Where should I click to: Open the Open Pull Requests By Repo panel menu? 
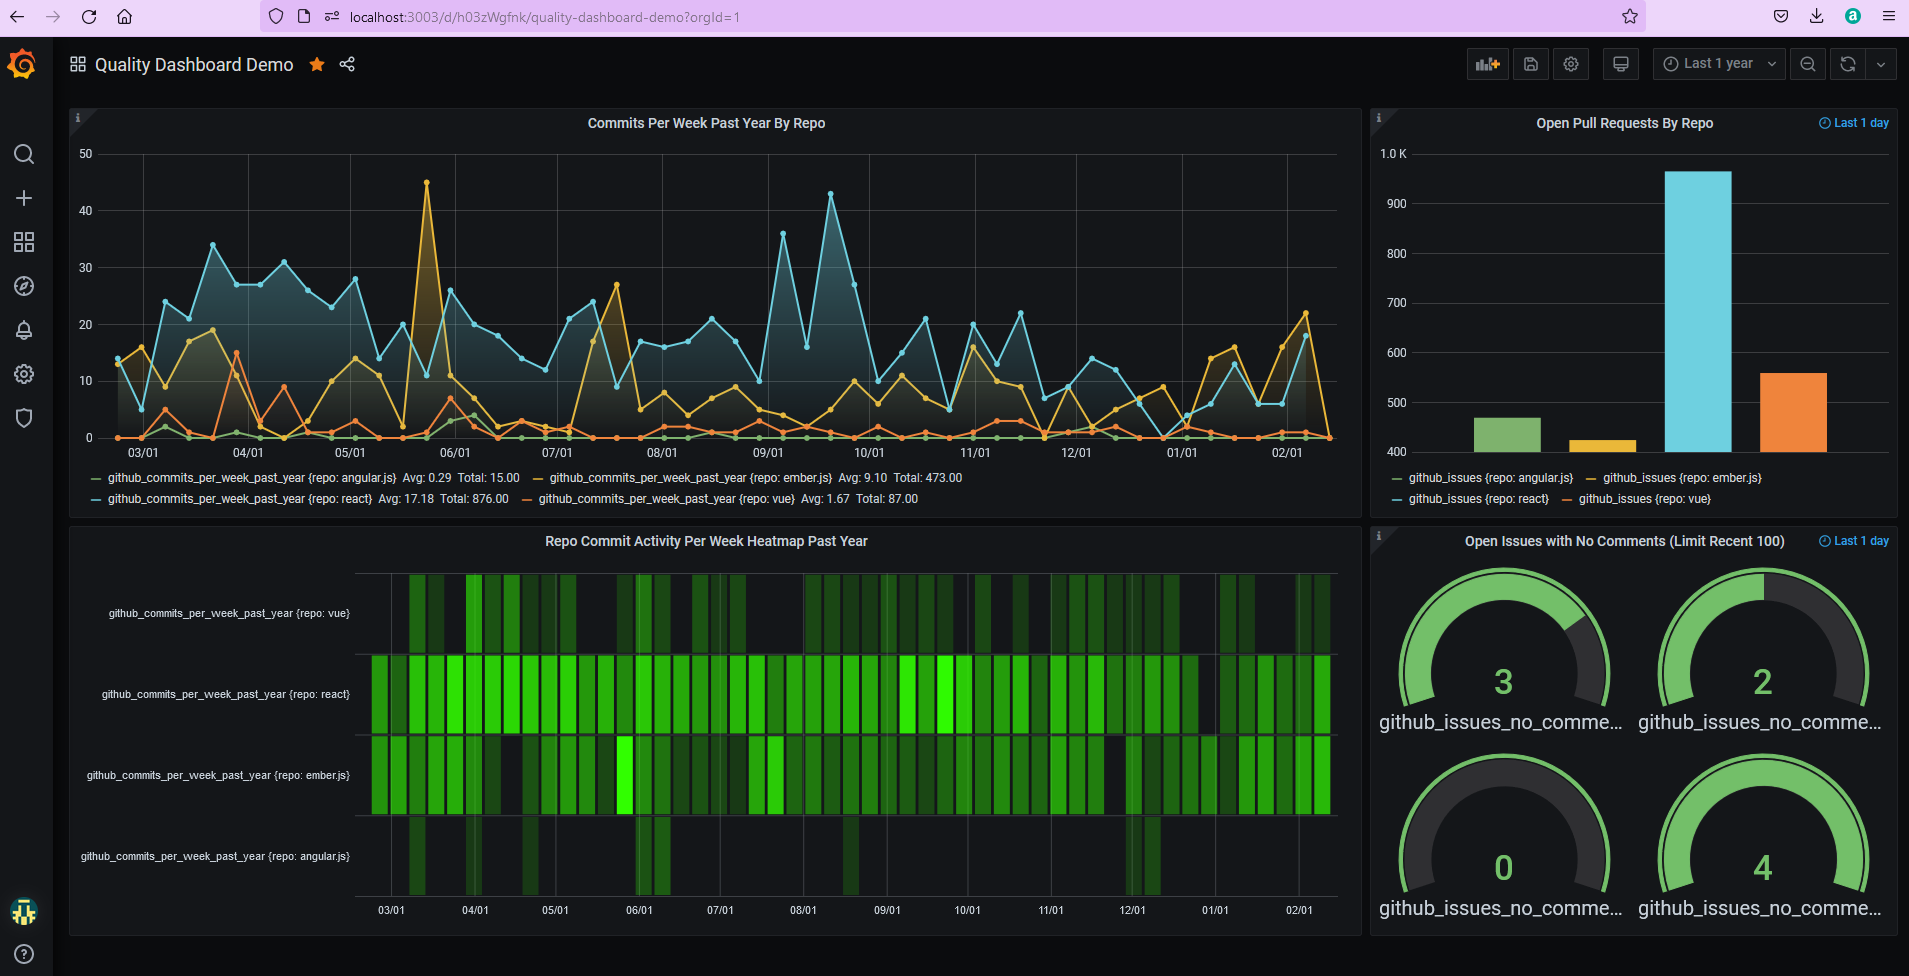1624,123
